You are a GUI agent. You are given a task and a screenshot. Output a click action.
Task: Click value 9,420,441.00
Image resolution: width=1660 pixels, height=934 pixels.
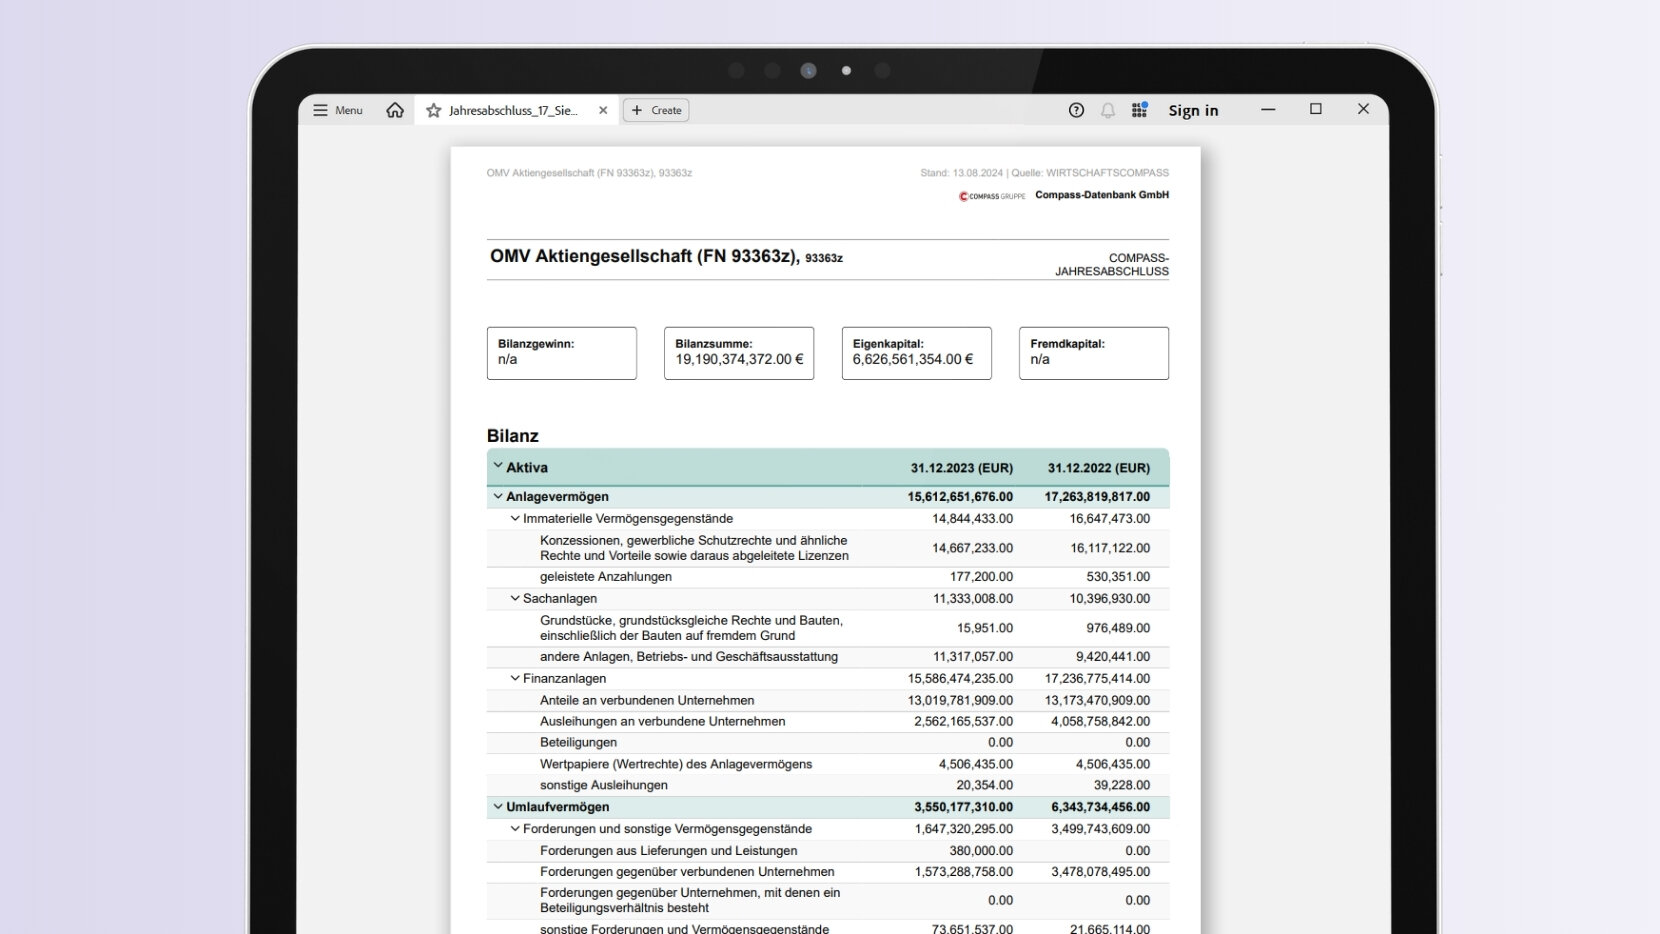tap(1113, 657)
